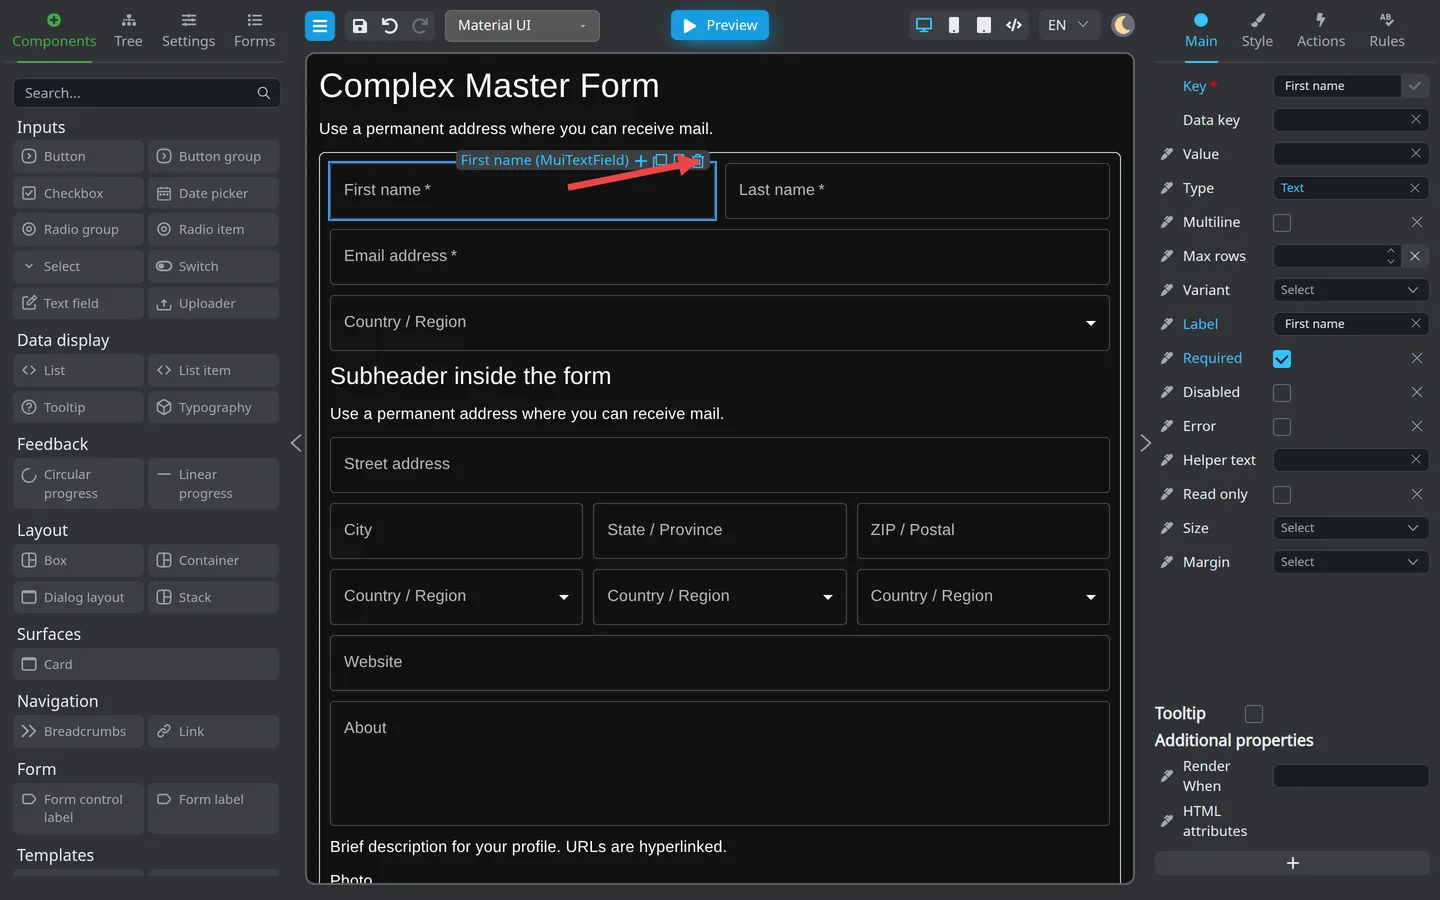Click the pencil icon beside Render When

pos(1167,776)
